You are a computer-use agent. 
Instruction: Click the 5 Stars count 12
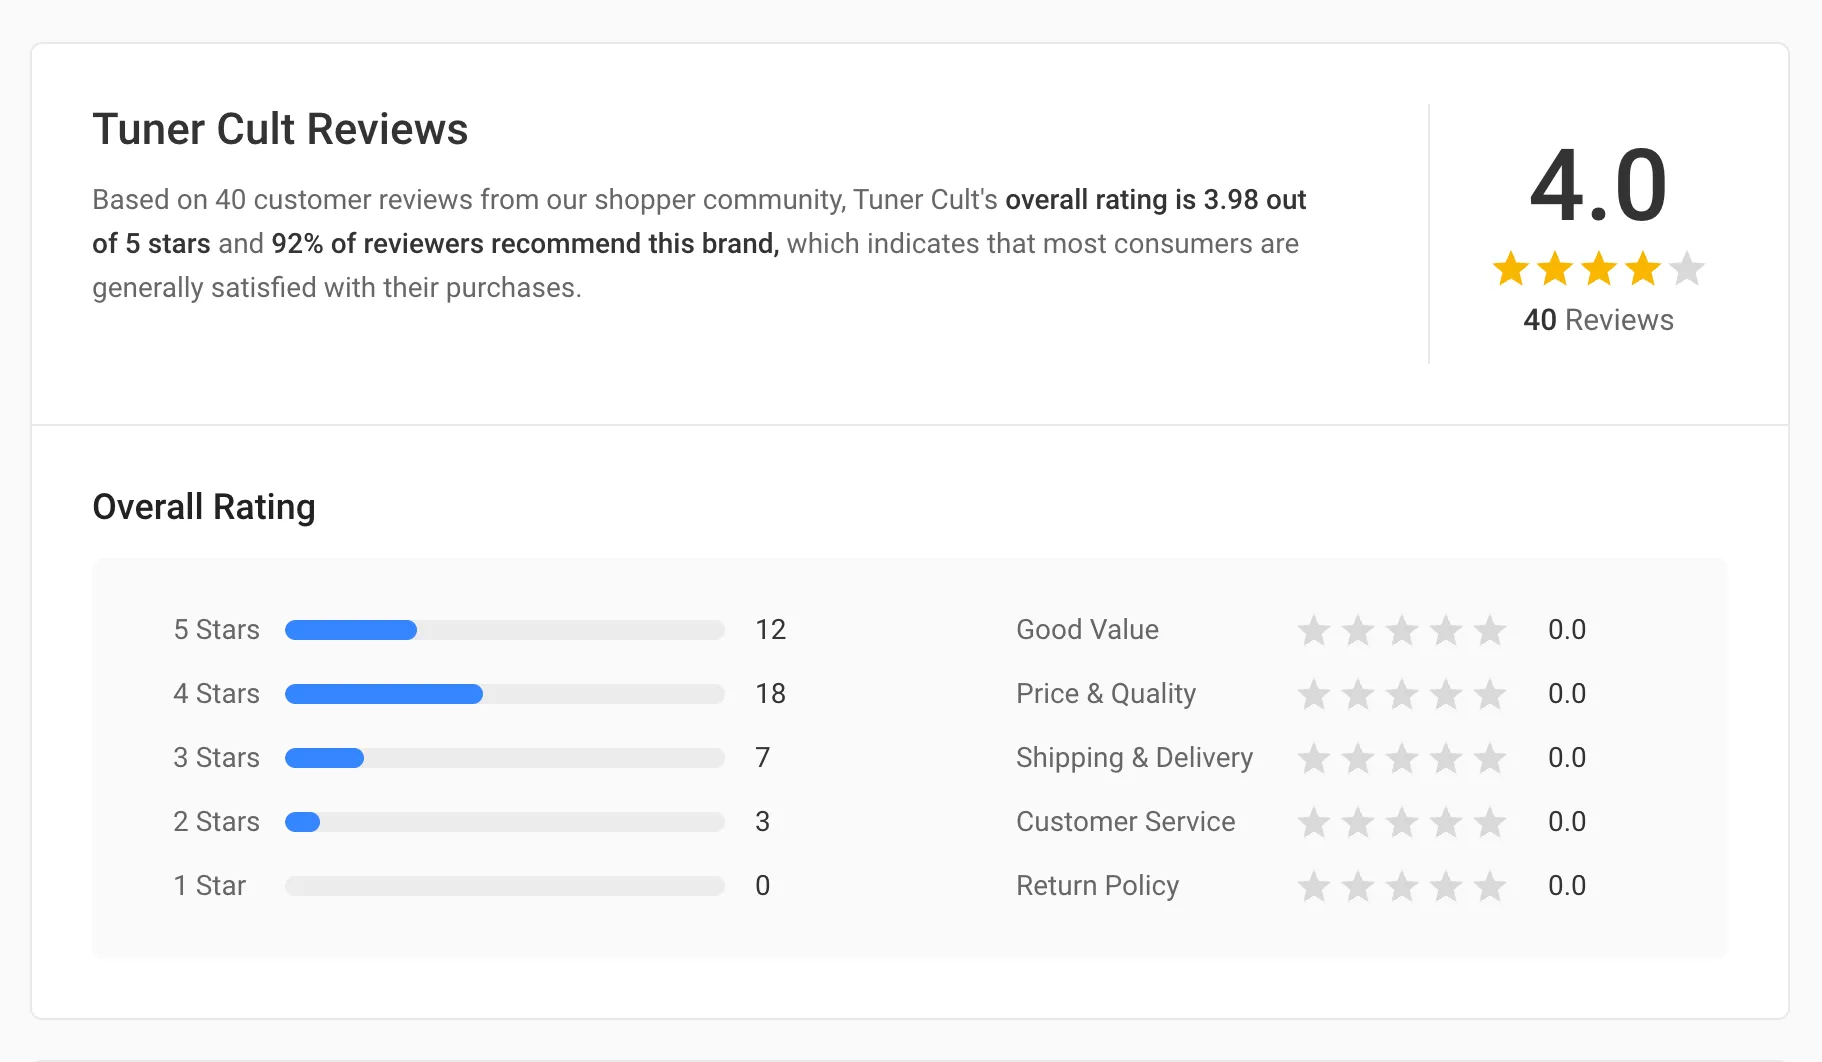coord(770,630)
